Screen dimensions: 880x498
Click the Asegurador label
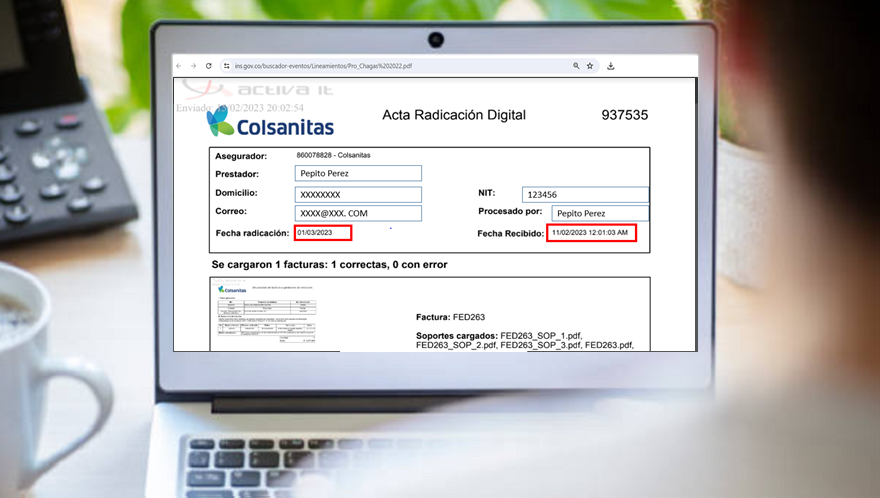(x=241, y=156)
